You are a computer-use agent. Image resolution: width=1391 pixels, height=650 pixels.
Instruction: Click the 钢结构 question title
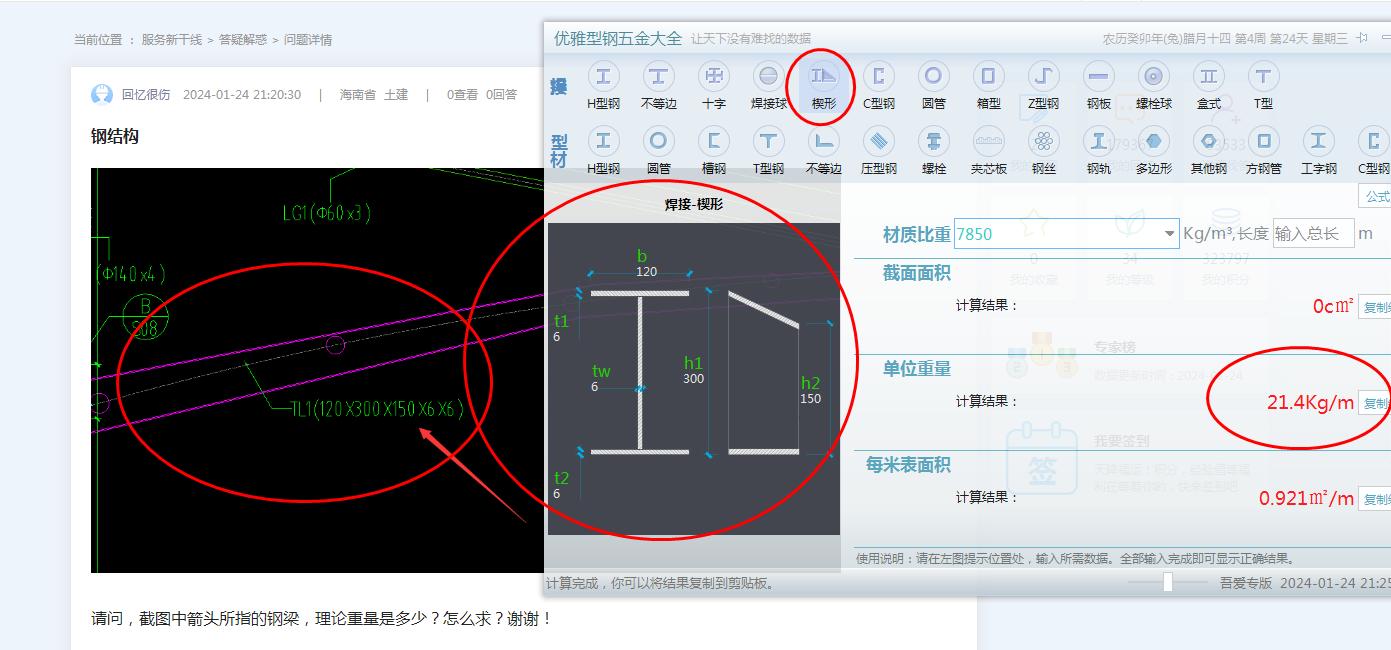[115, 137]
